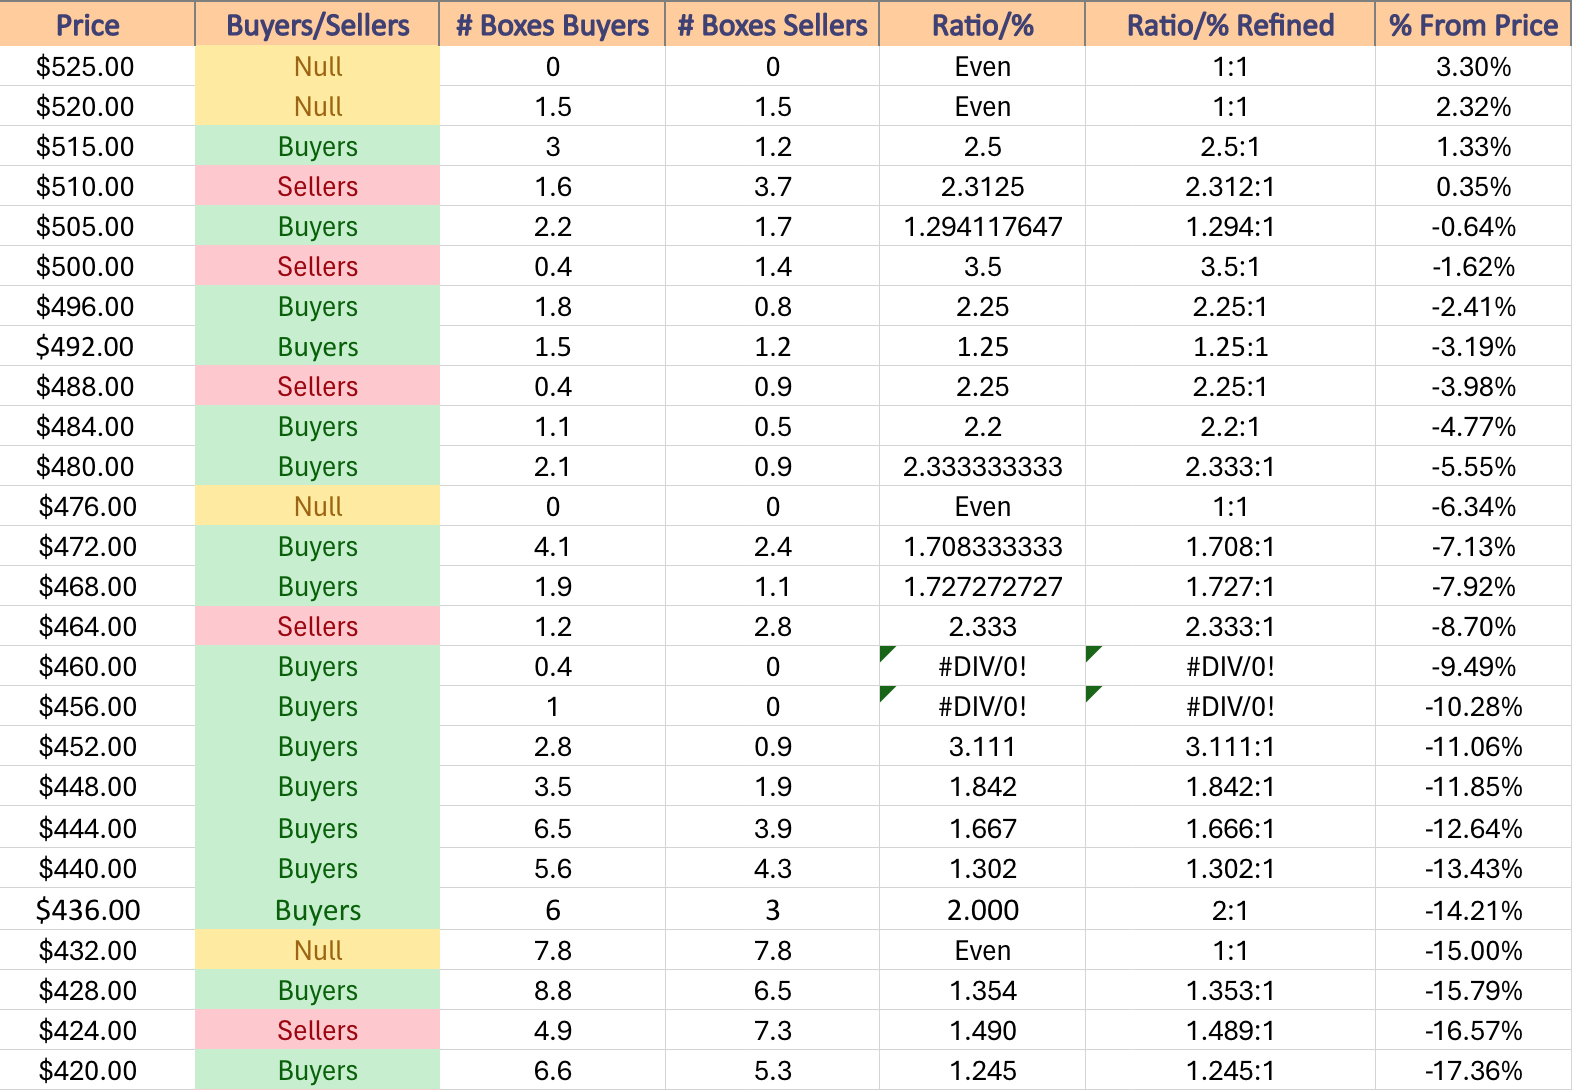
Task: Click the Buyers cell in the $515.00 row
Action: (x=317, y=147)
